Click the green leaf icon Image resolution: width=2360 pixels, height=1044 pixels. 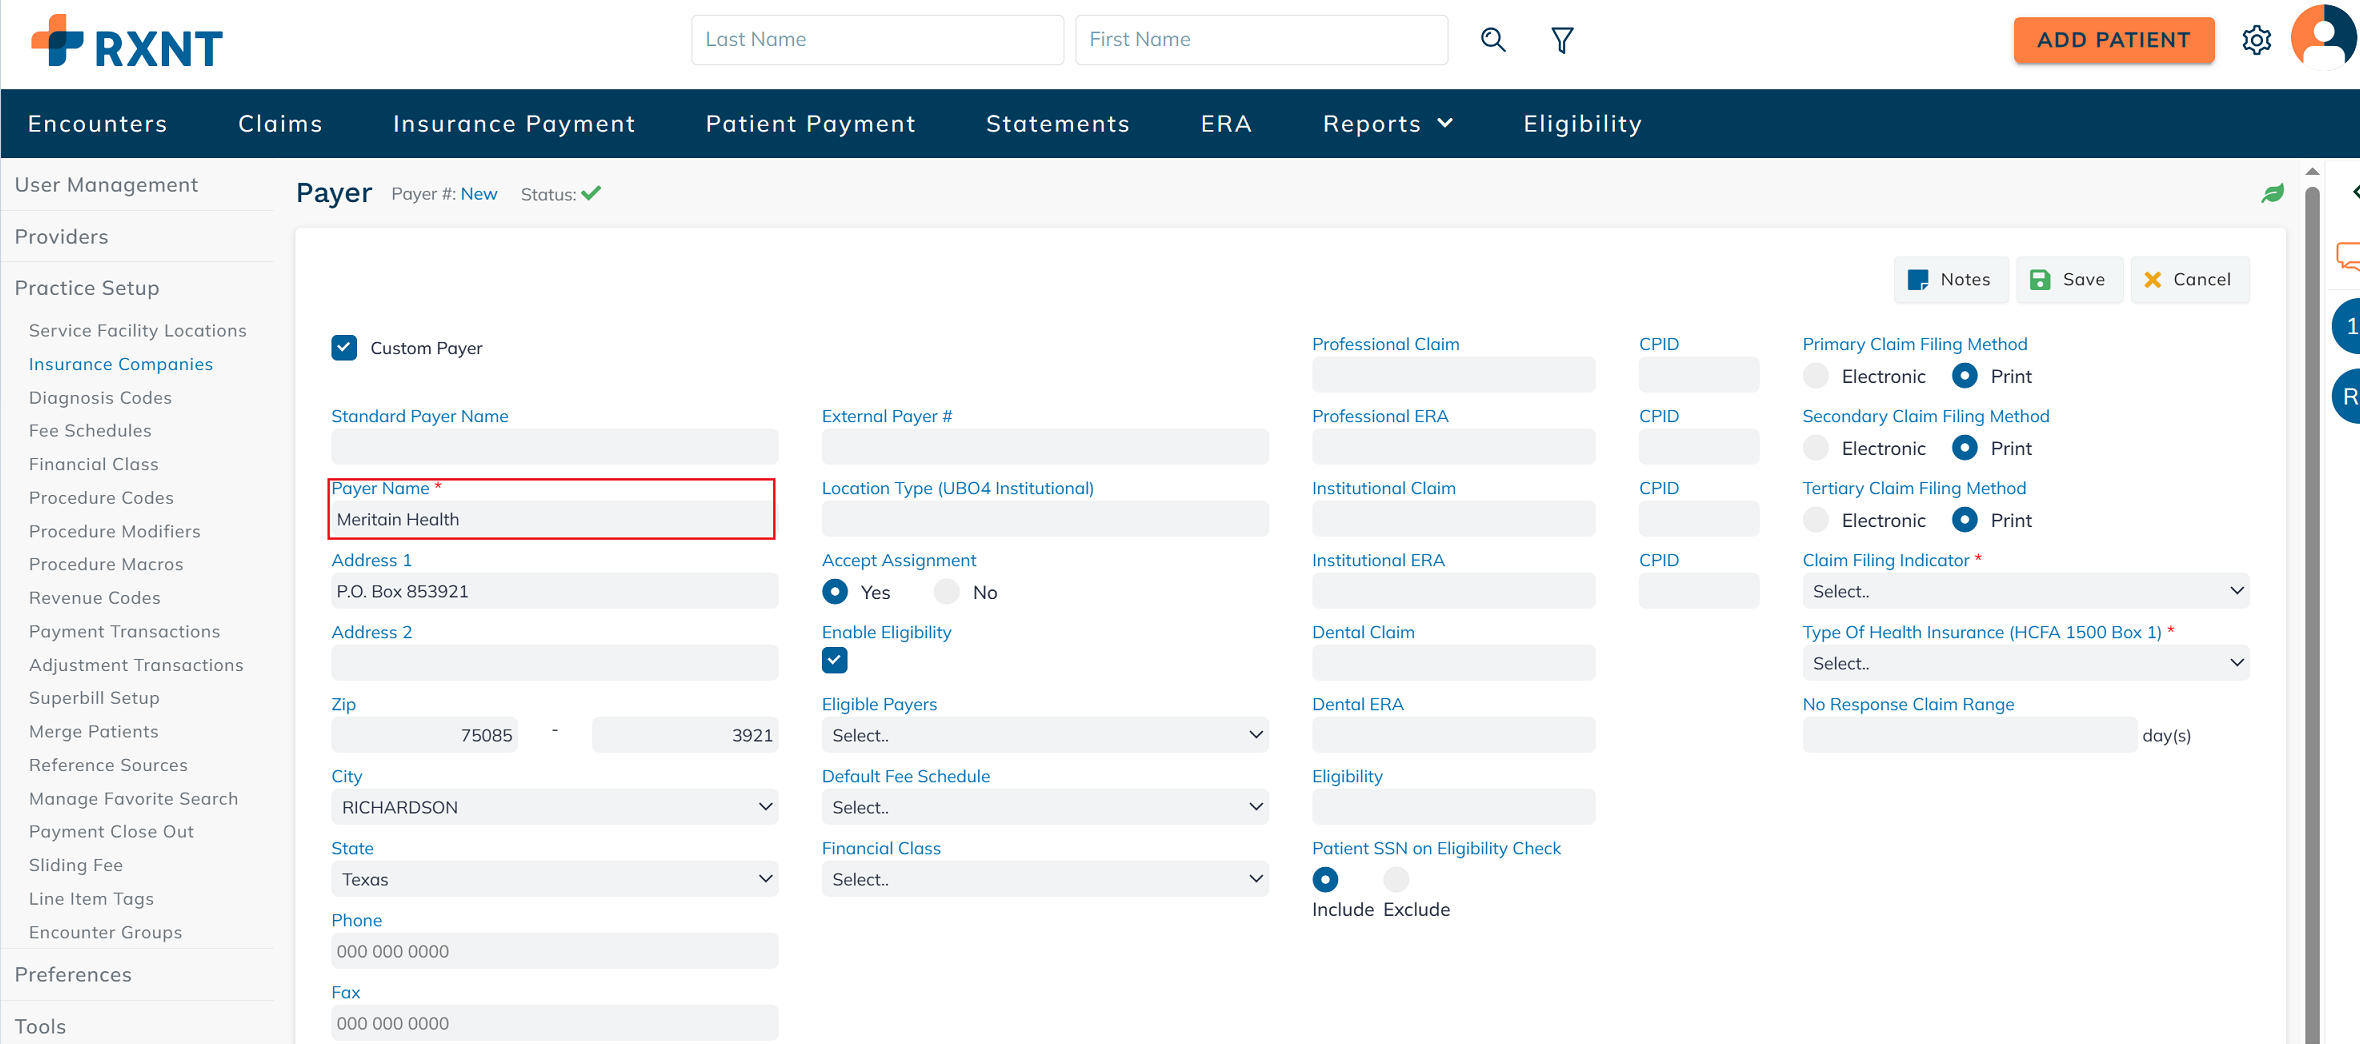(x=2272, y=193)
